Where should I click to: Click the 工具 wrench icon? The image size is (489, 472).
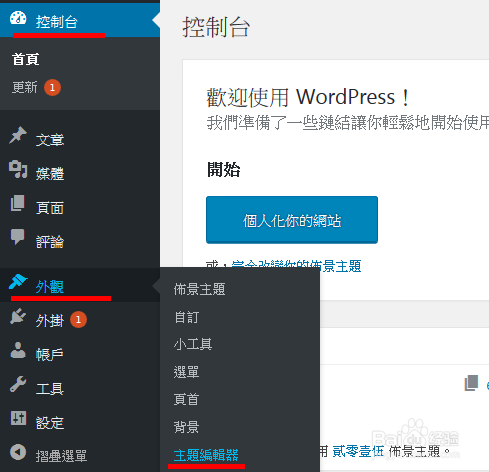pyautogui.click(x=18, y=384)
